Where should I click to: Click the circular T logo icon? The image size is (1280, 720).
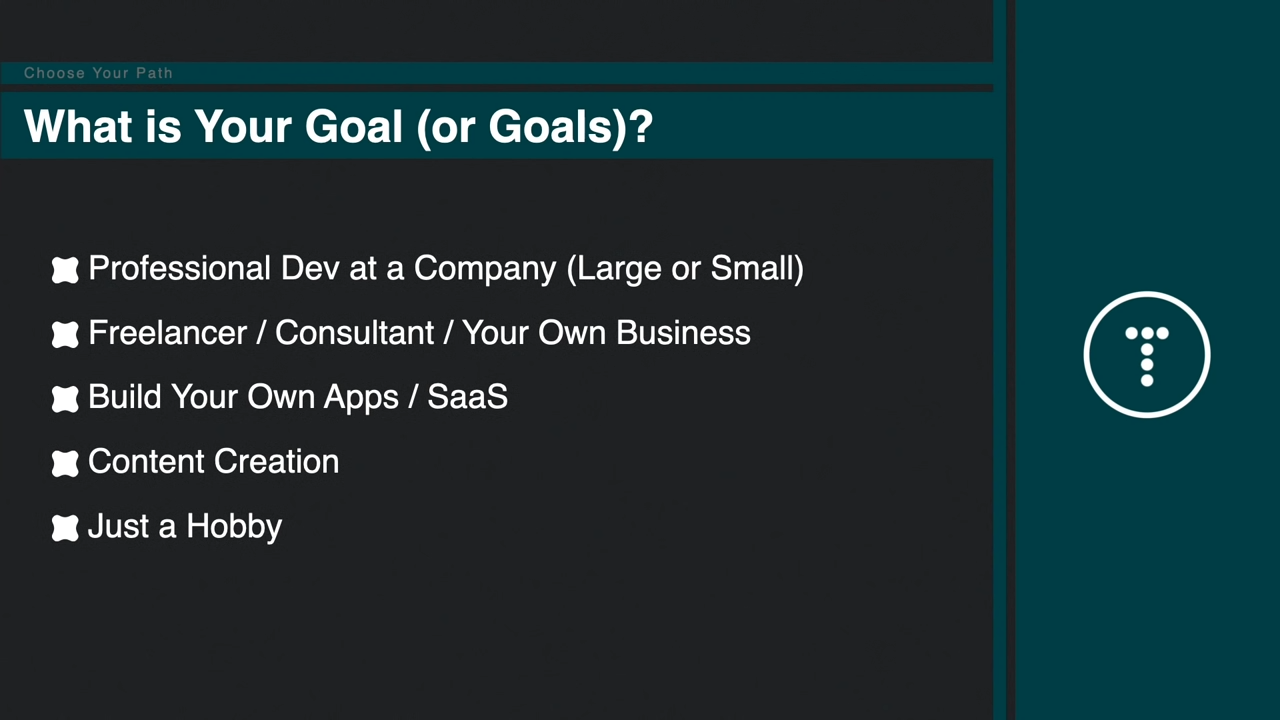coord(1147,354)
